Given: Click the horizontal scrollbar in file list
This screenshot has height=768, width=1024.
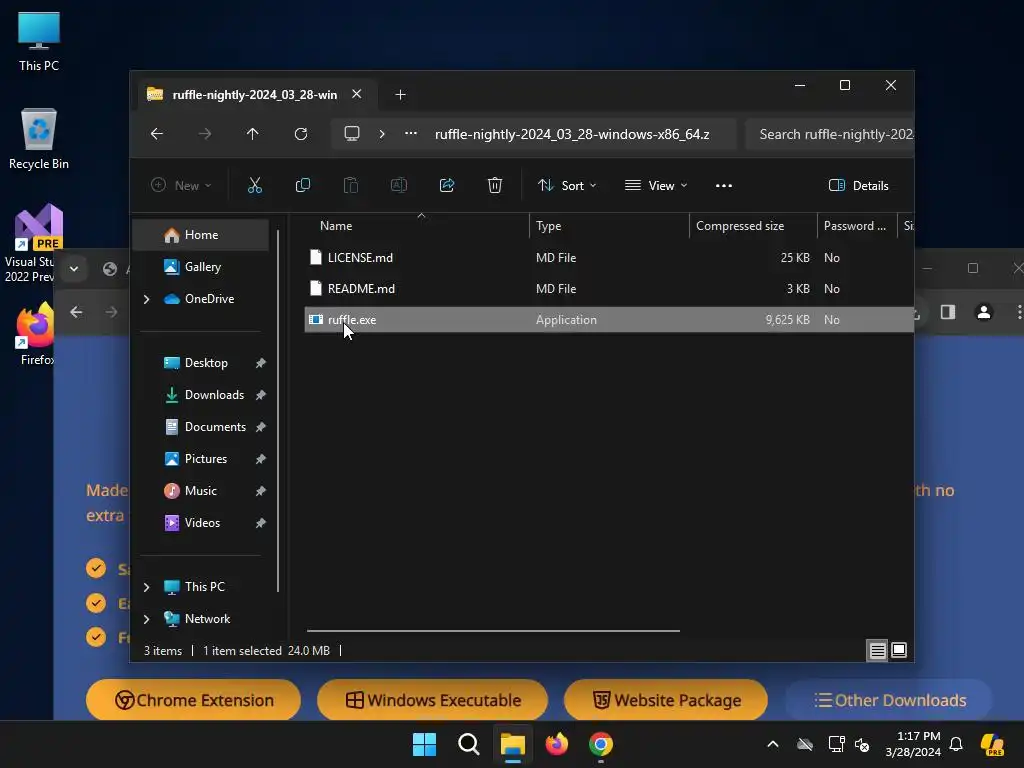Looking at the screenshot, I should point(493,631).
